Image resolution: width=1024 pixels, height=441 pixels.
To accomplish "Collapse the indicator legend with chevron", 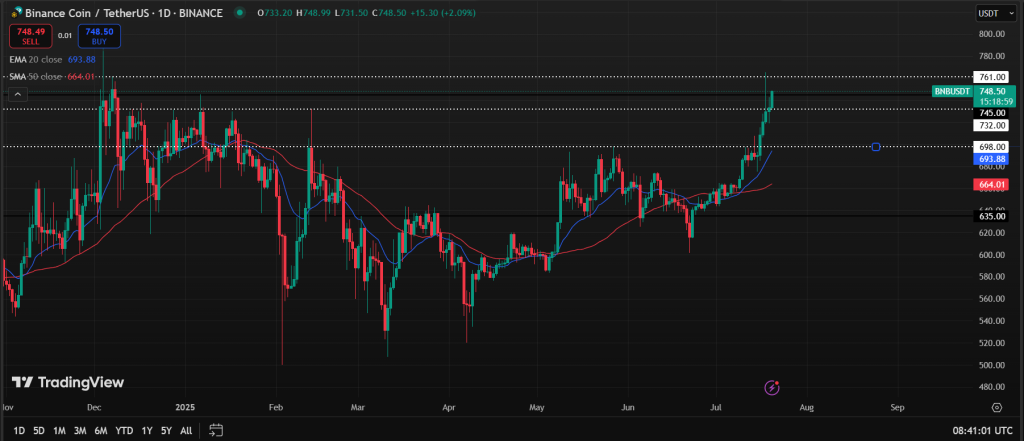I will pos(18,95).
